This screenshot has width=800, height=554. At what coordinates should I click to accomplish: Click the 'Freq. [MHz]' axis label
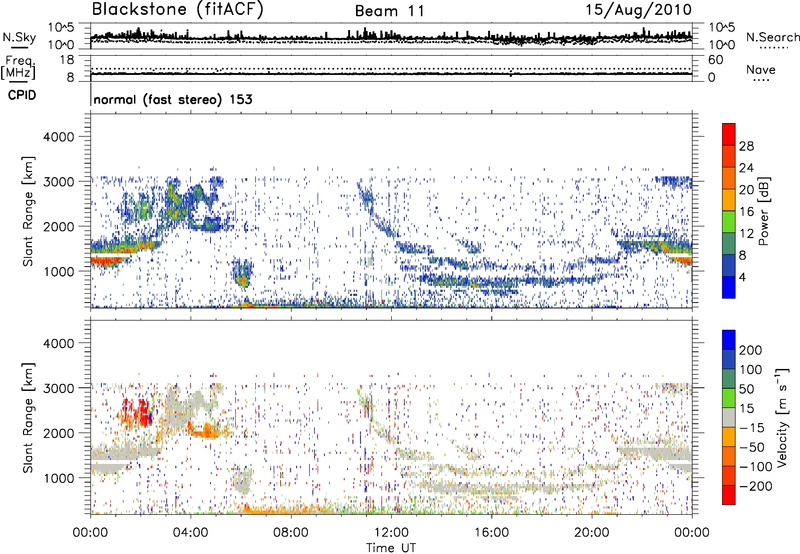coord(18,67)
